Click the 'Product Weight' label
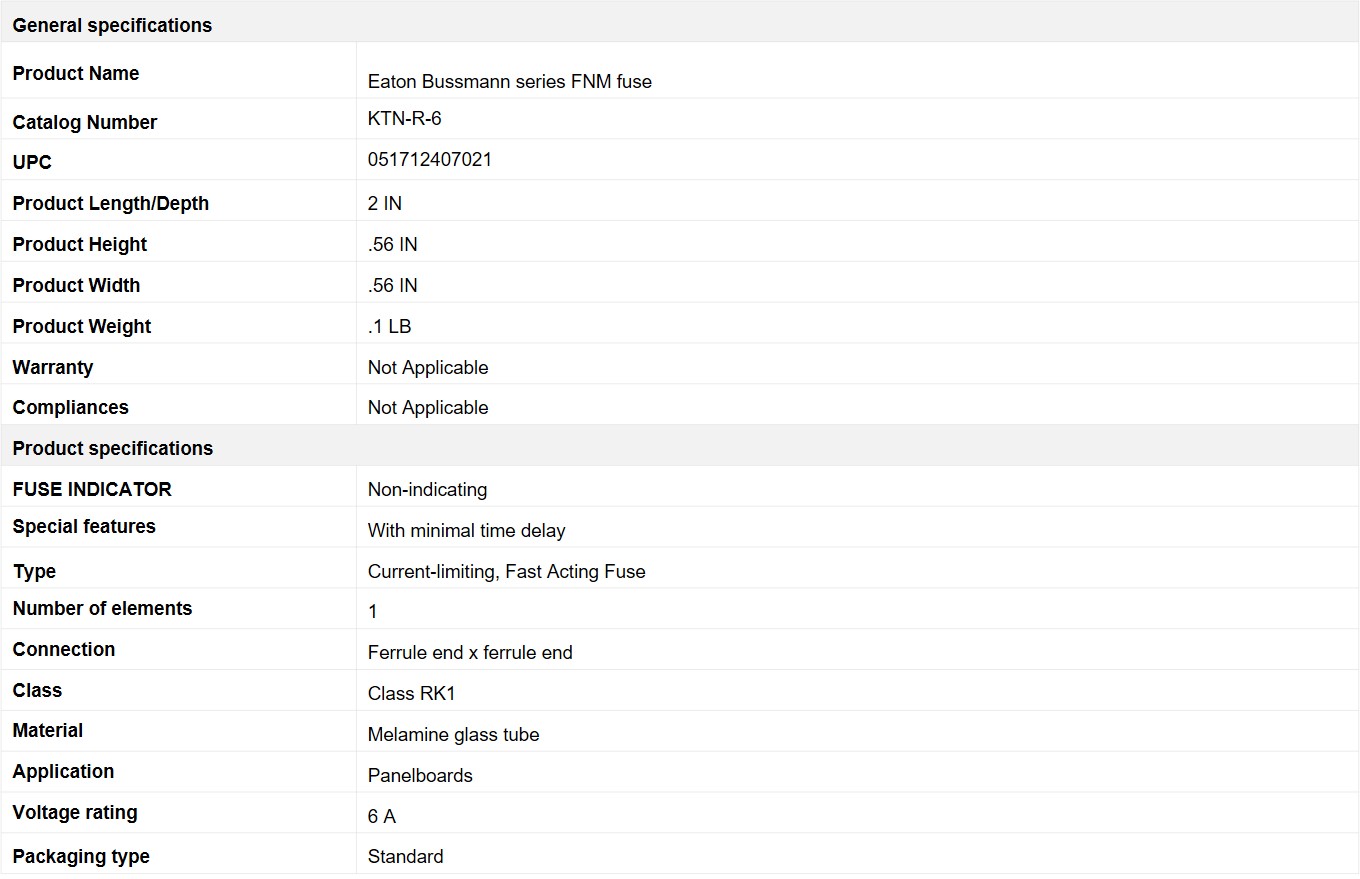The width and height of the screenshot is (1360, 879). click(x=82, y=326)
